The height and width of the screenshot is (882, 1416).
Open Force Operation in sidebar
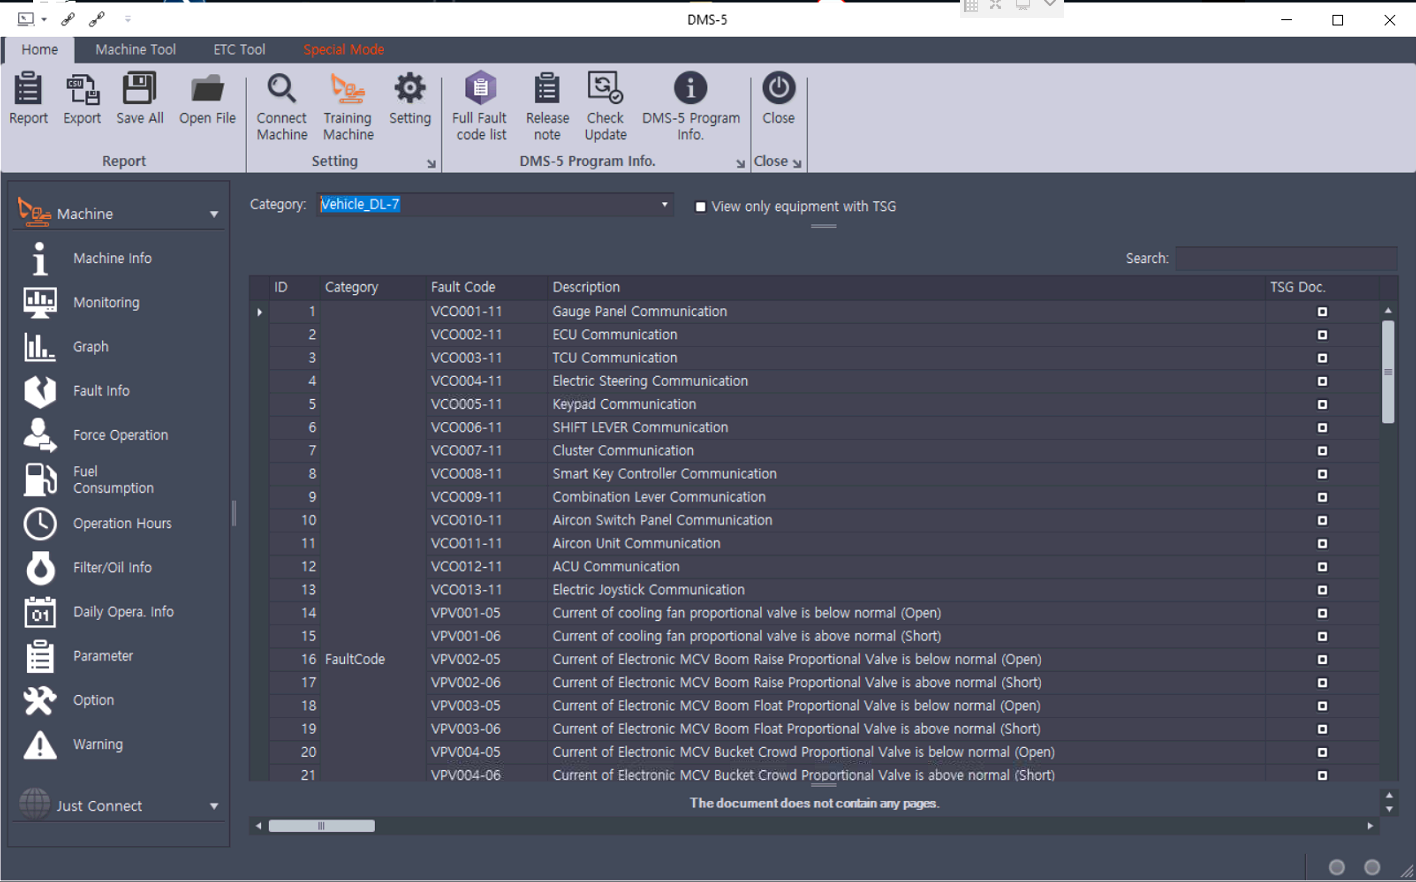pyautogui.click(x=120, y=435)
